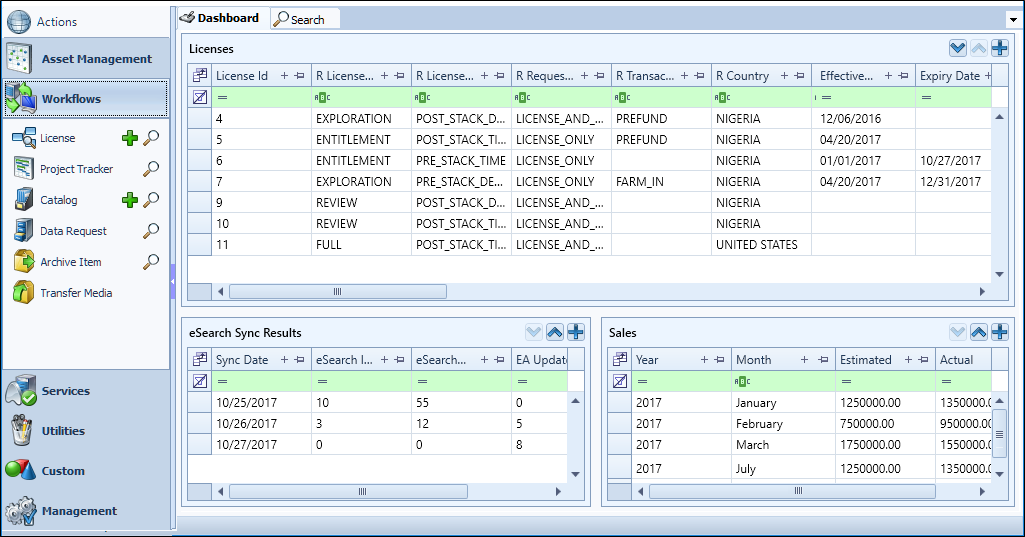1025x537 pixels.
Task: Click Licenses horizontal scrollbar thumb
Action: click(338, 291)
